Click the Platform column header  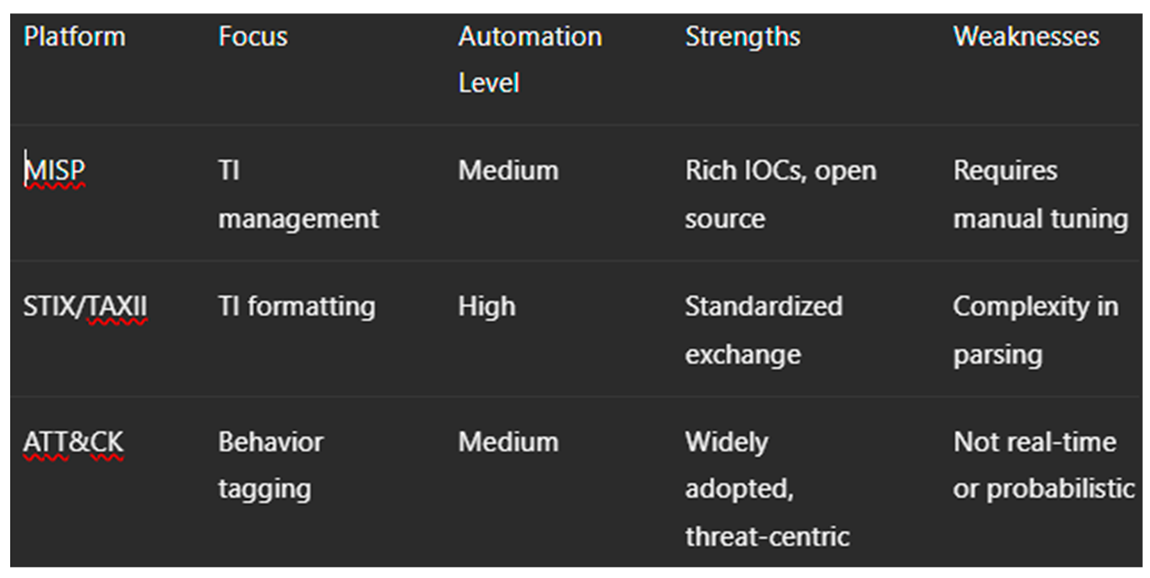75,37
